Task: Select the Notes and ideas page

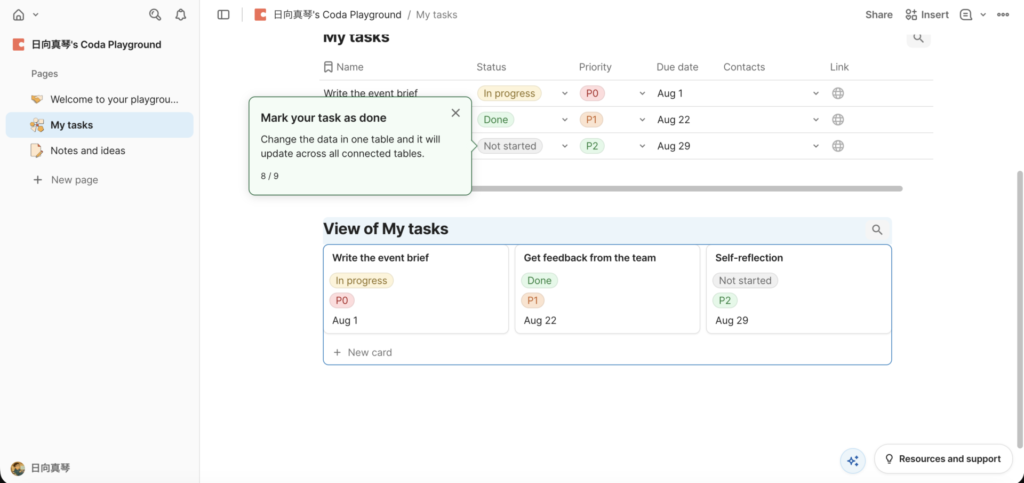Action: 87,151
